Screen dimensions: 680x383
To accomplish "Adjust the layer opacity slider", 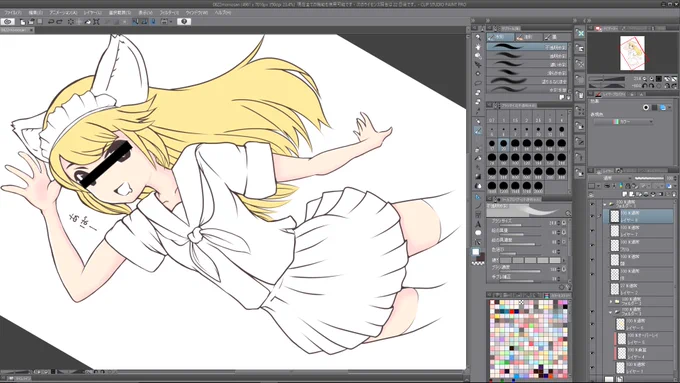I will 648,178.
